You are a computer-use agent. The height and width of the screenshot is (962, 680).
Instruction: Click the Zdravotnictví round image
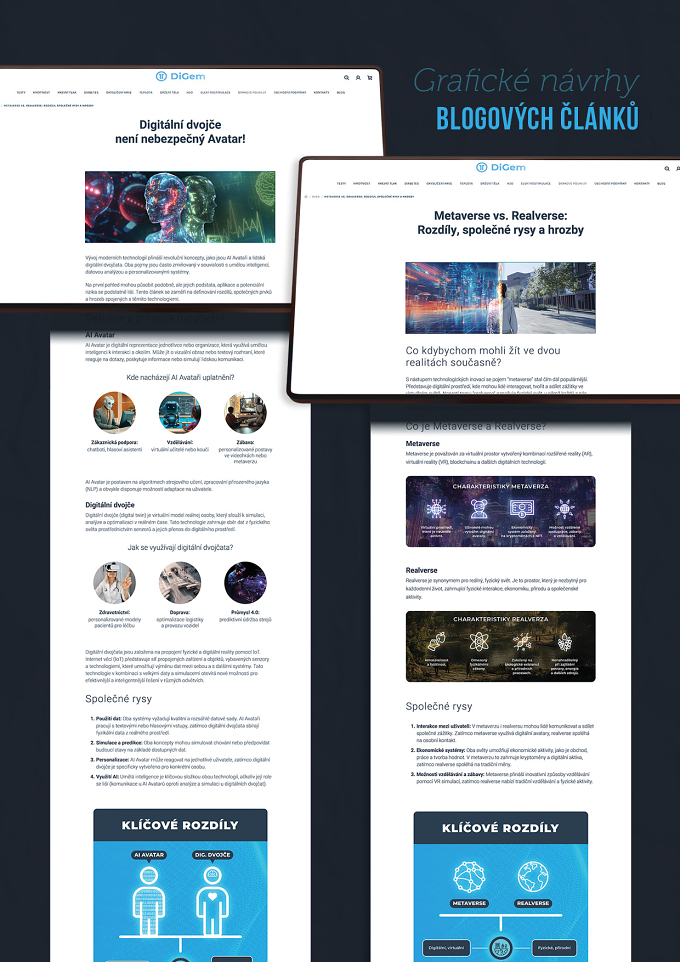pos(114,583)
